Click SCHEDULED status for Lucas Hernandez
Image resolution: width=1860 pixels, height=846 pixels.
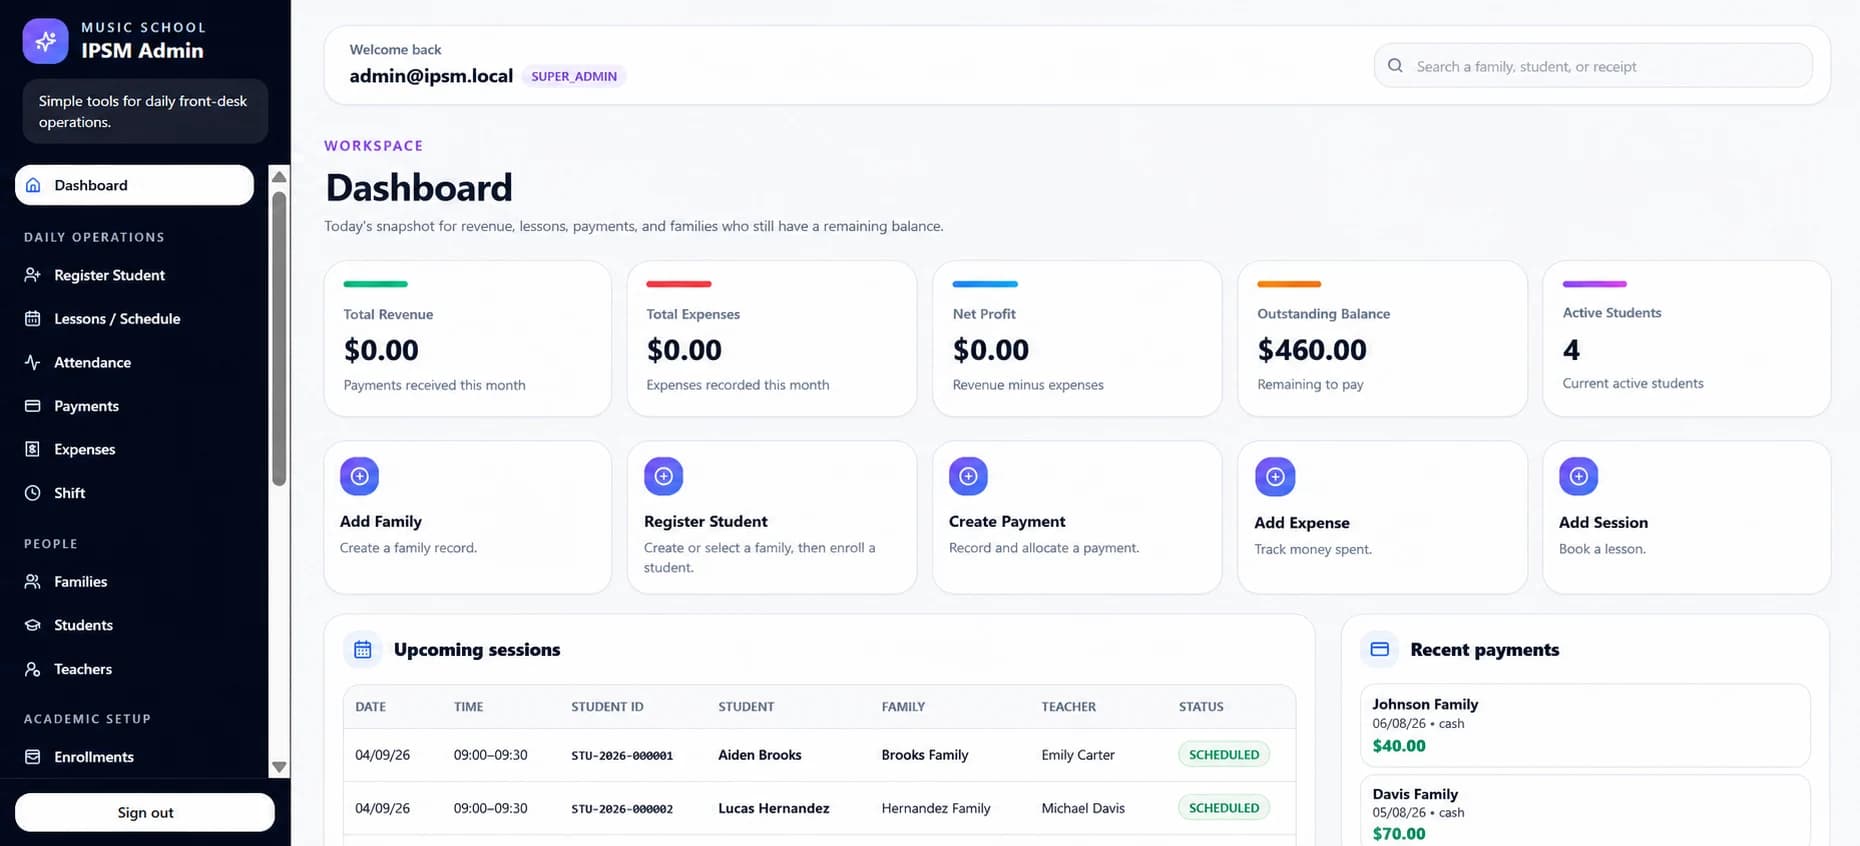(x=1224, y=808)
